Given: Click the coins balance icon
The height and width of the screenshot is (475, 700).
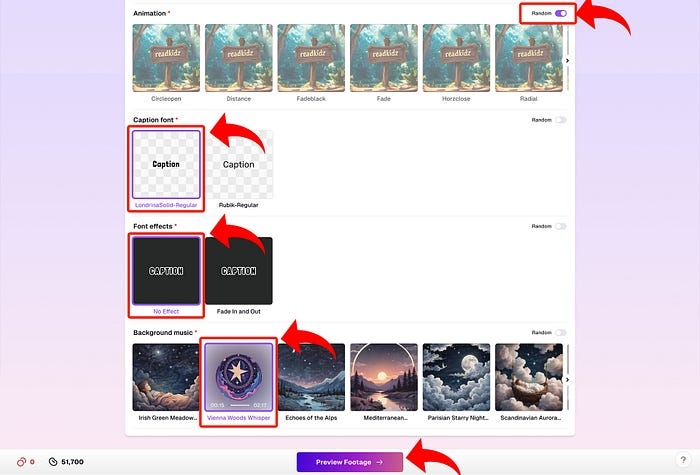Looking at the screenshot, I should click(x=21, y=462).
